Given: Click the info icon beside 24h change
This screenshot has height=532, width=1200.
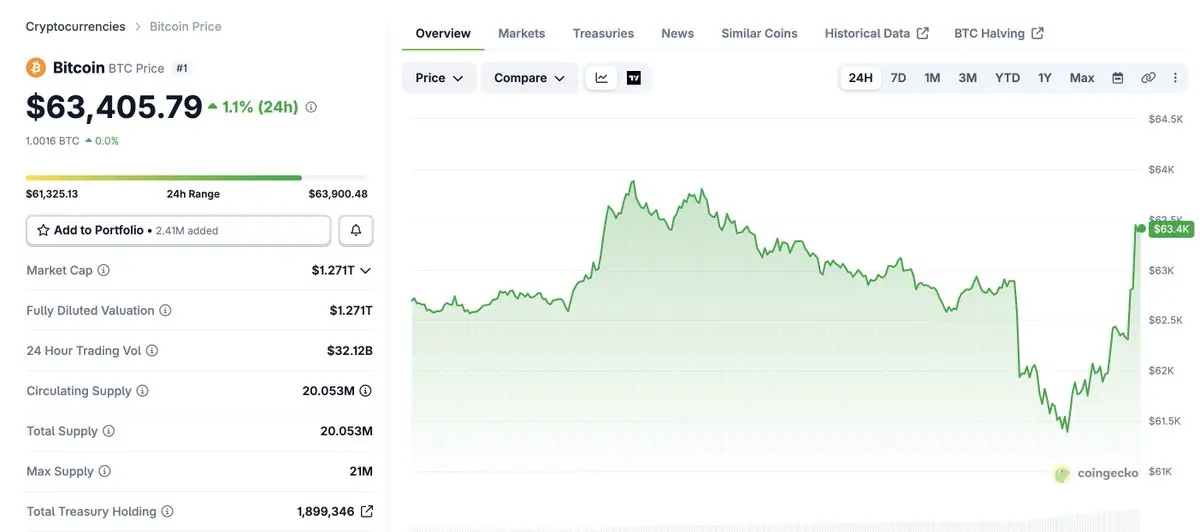Looking at the screenshot, I should point(311,107).
